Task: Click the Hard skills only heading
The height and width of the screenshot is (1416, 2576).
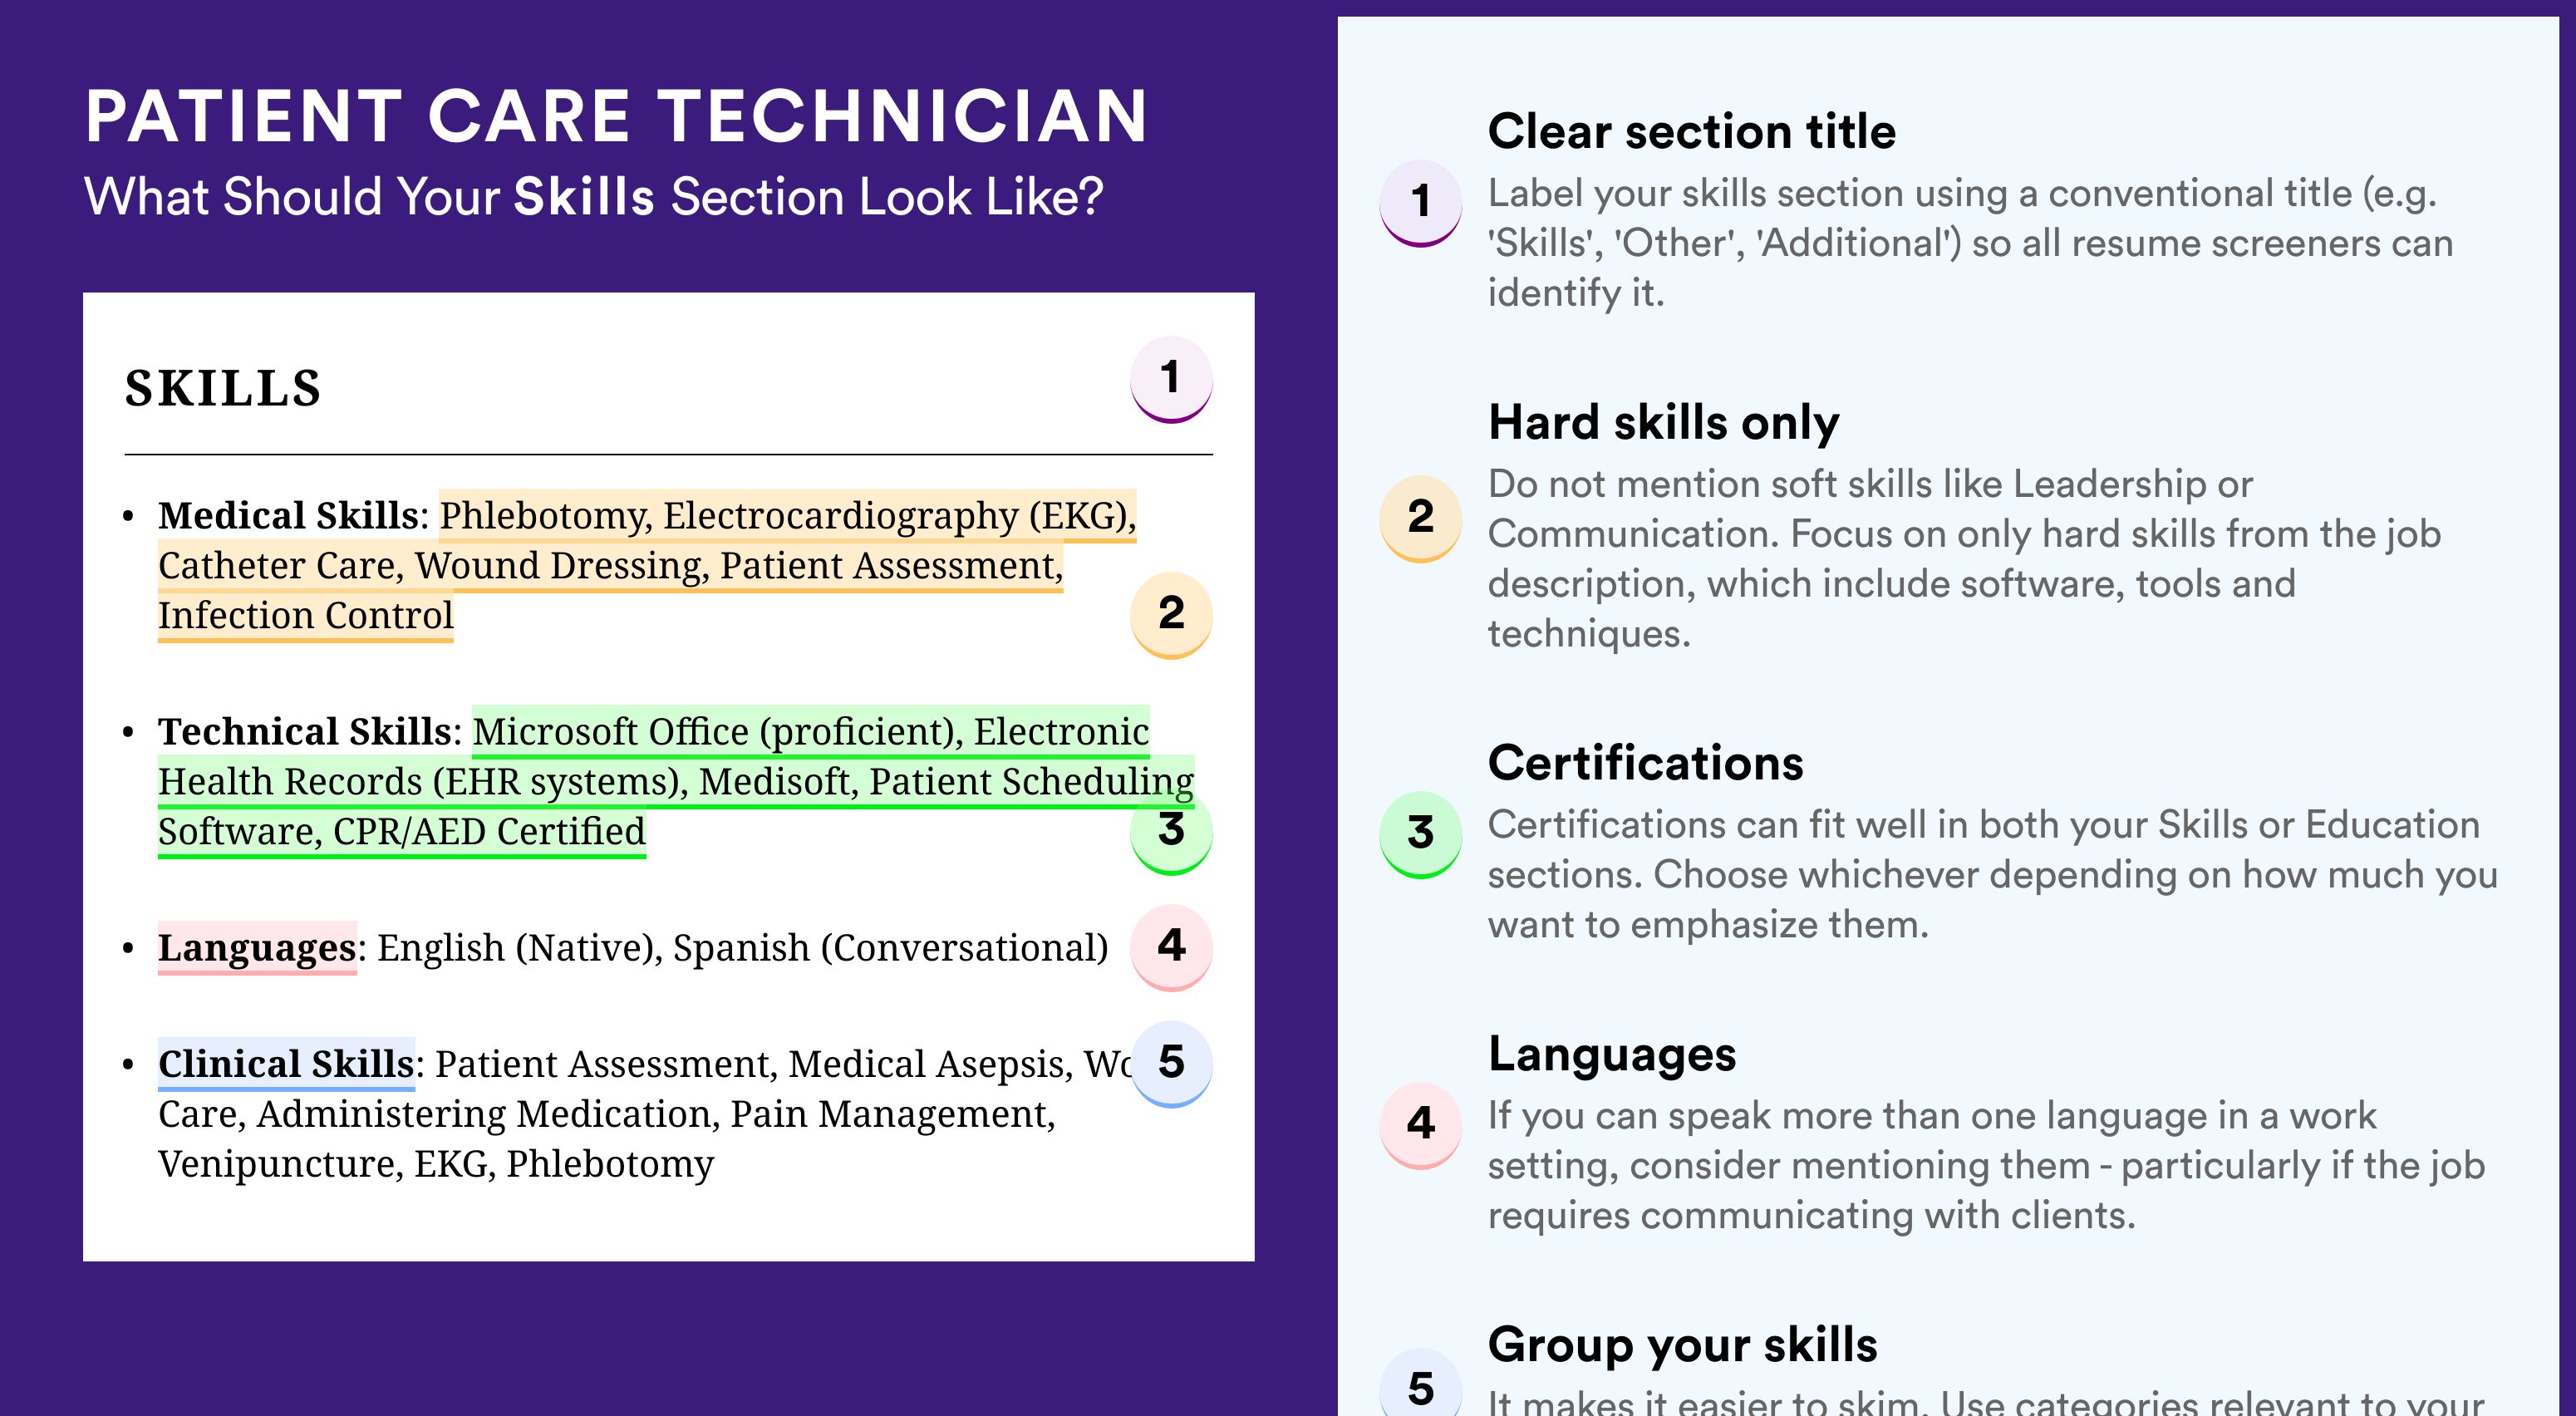Action: 1663,423
